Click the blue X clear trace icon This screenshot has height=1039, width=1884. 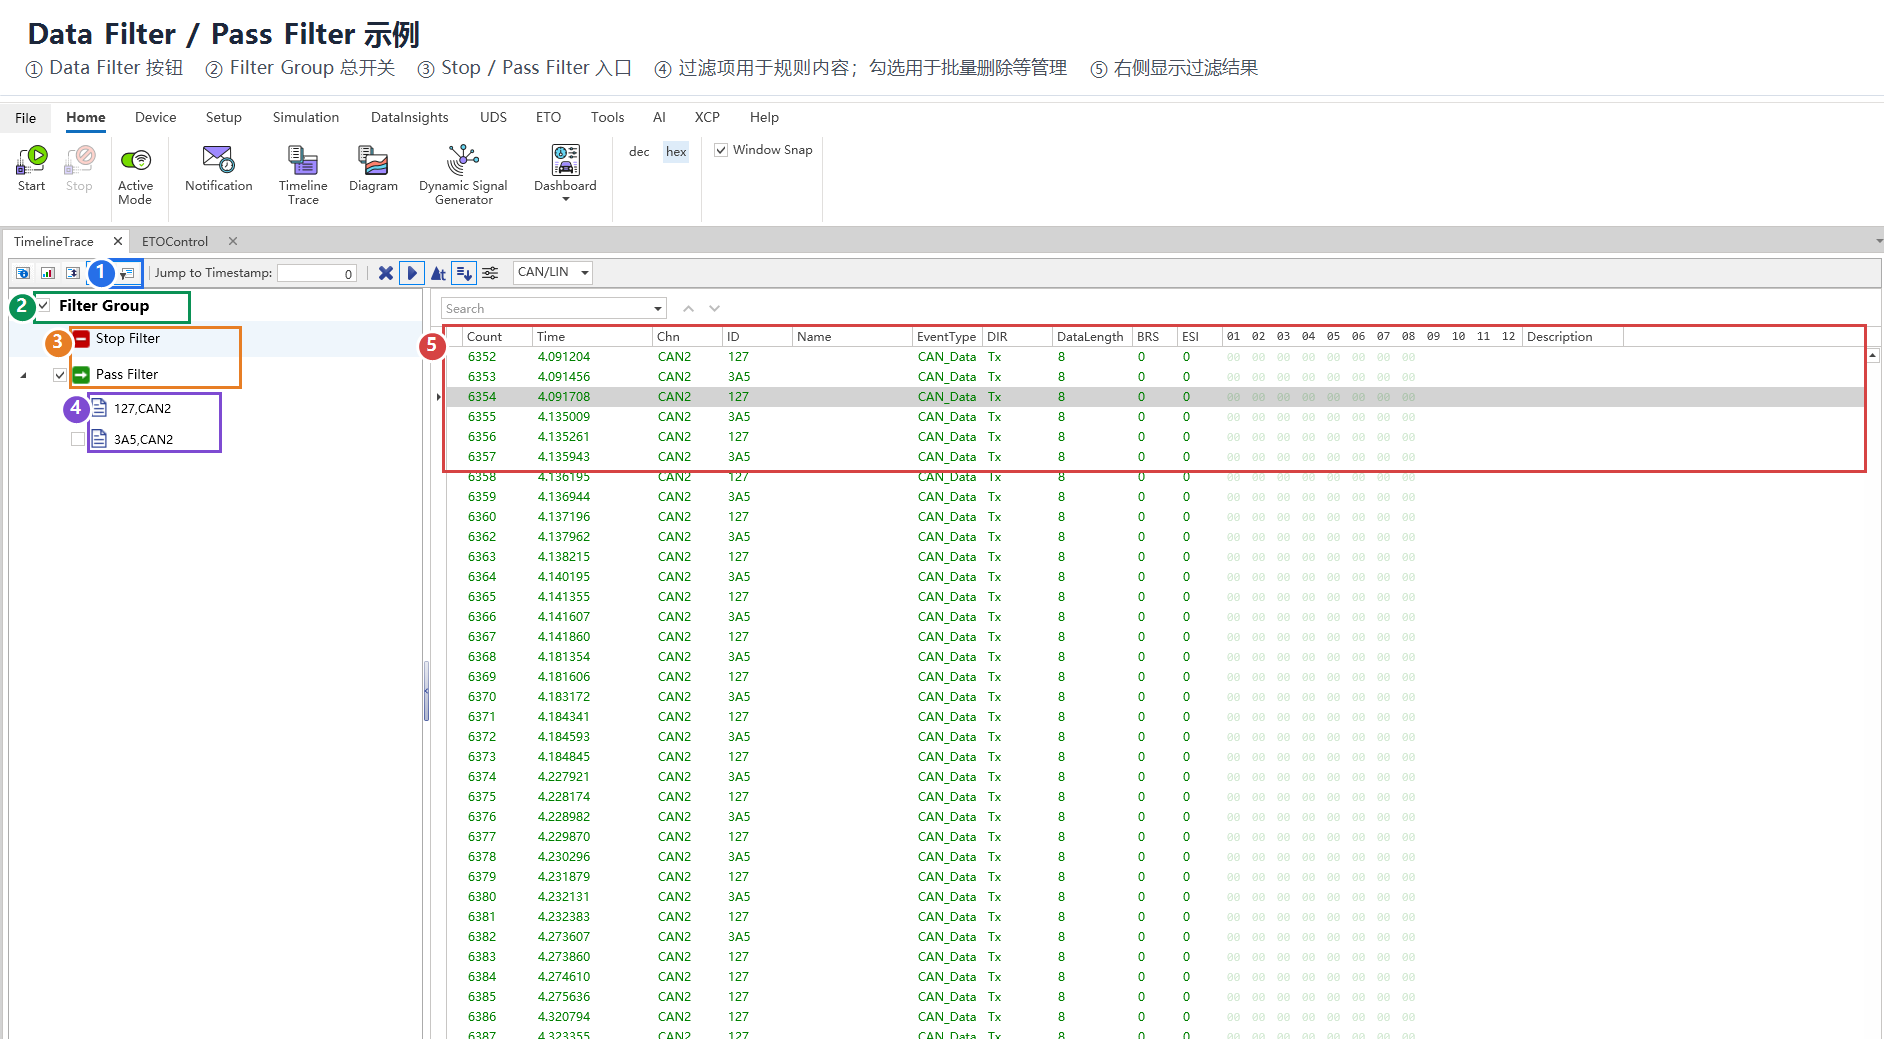[386, 273]
